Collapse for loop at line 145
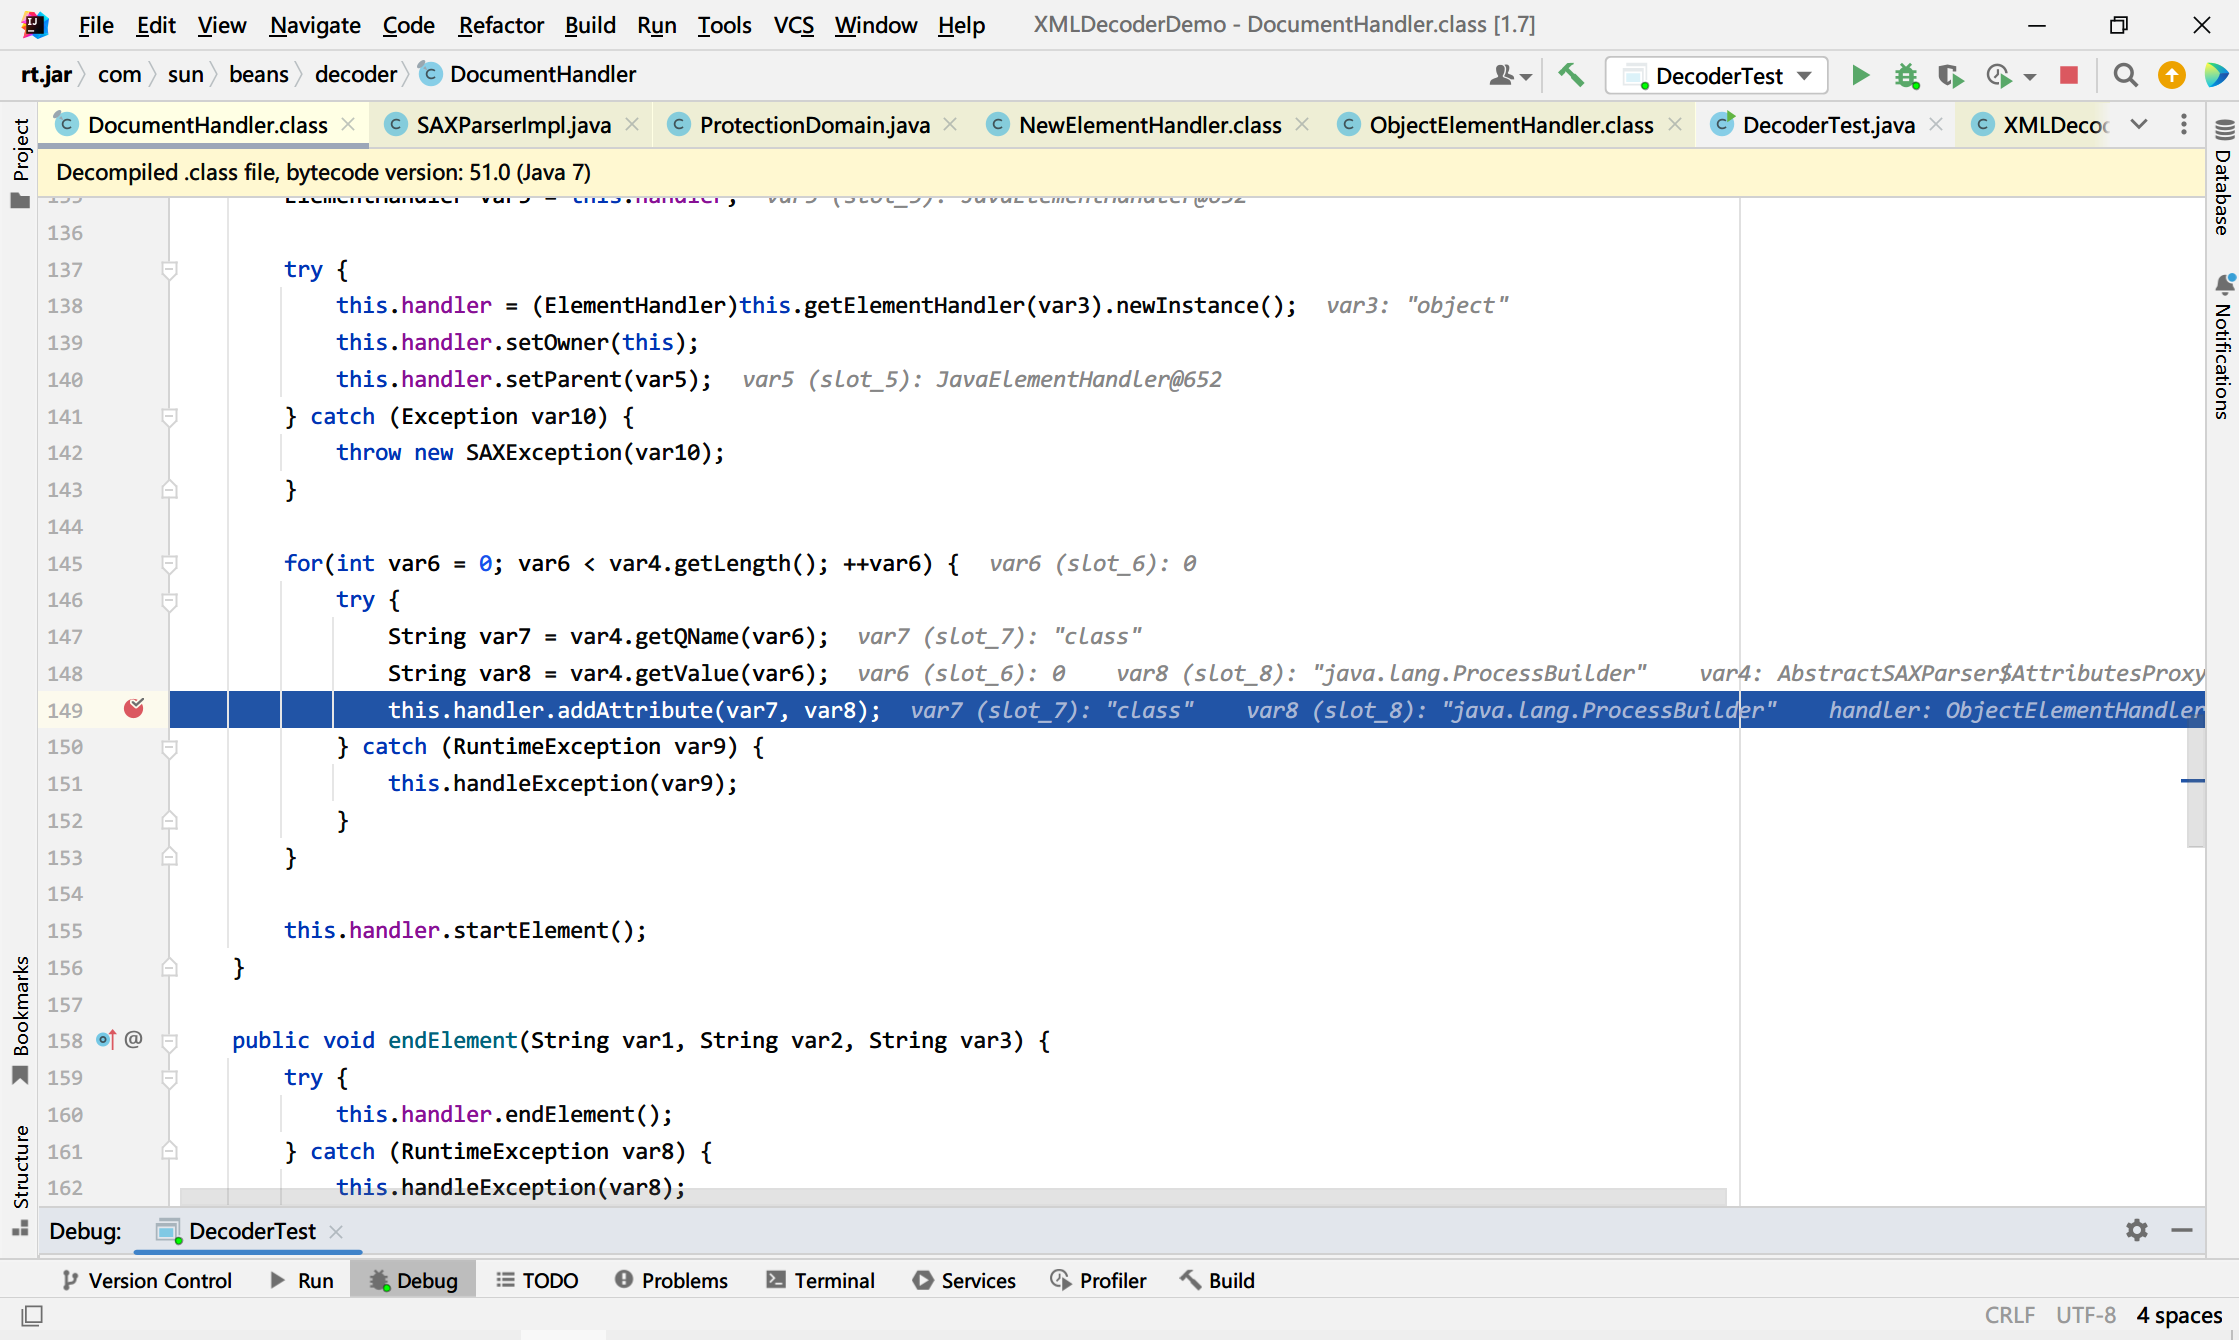The width and height of the screenshot is (2239, 1340). point(169,564)
